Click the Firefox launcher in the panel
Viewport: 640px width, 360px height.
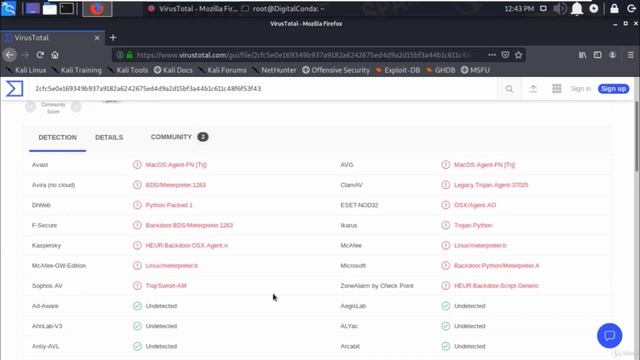(x=97, y=9)
